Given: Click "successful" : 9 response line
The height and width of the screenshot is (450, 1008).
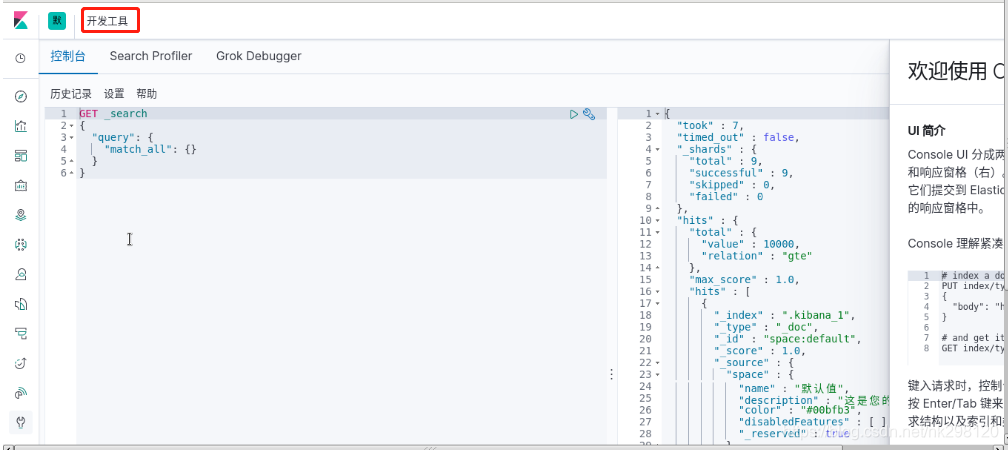Looking at the screenshot, I should [741, 173].
